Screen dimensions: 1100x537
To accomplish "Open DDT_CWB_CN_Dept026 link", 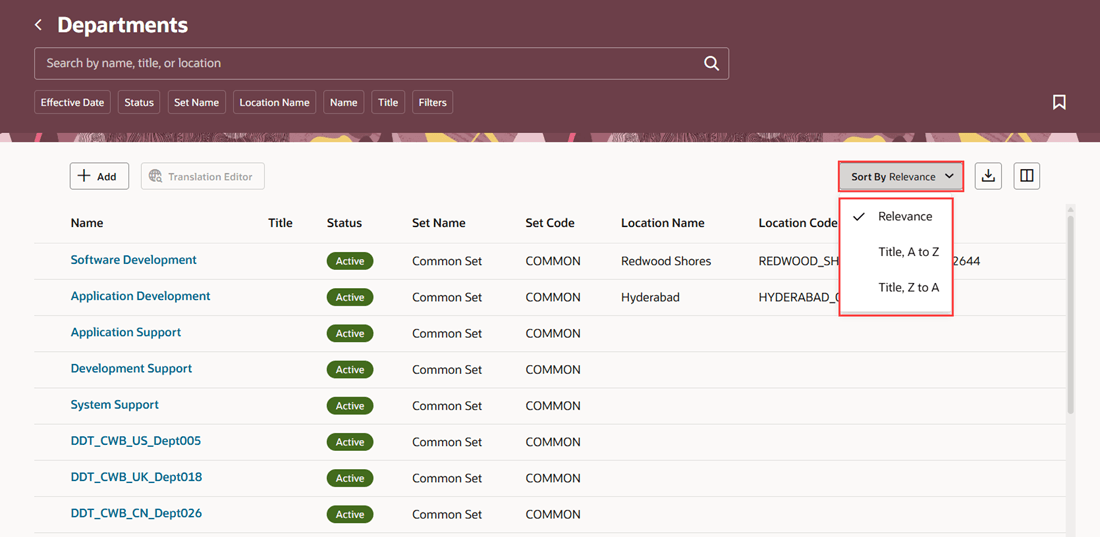I will pos(136,513).
